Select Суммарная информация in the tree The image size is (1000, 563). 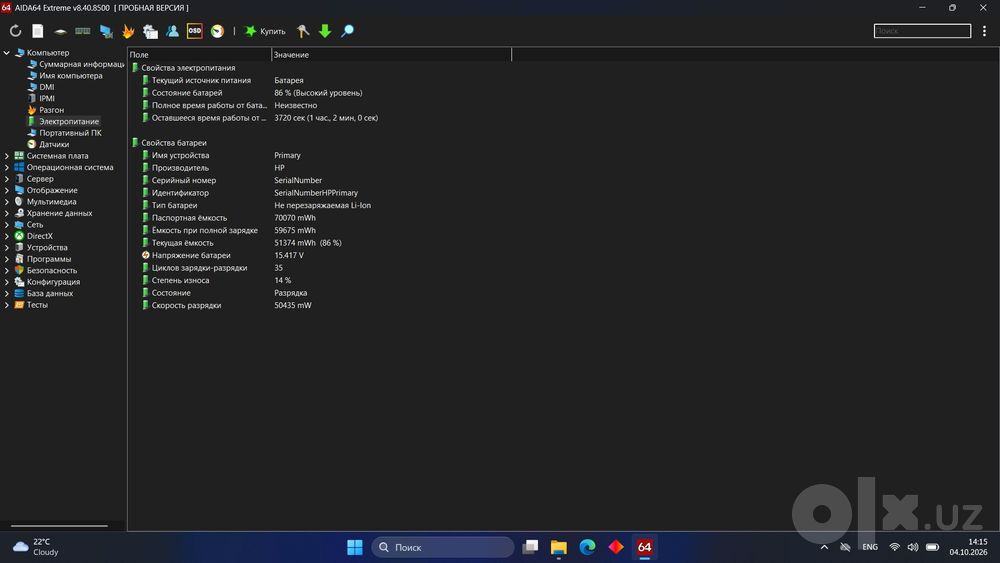pyautogui.click(x=82, y=64)
